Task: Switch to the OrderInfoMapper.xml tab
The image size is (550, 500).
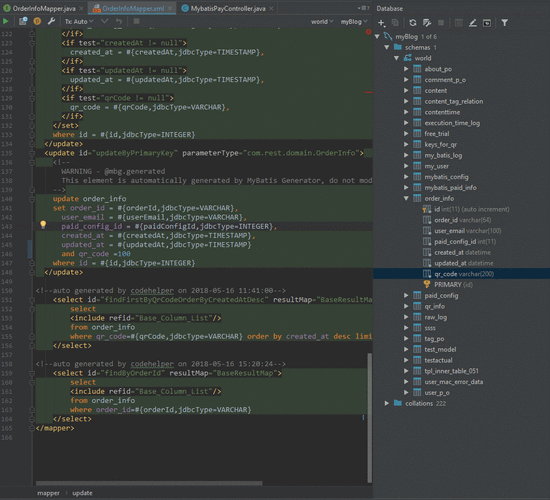Action: pos(133,8)
